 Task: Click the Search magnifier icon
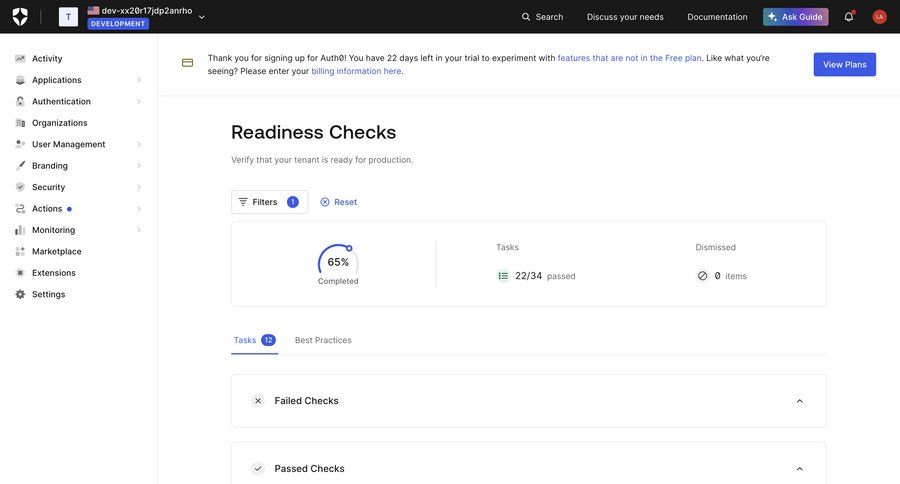tap(526, 17)
